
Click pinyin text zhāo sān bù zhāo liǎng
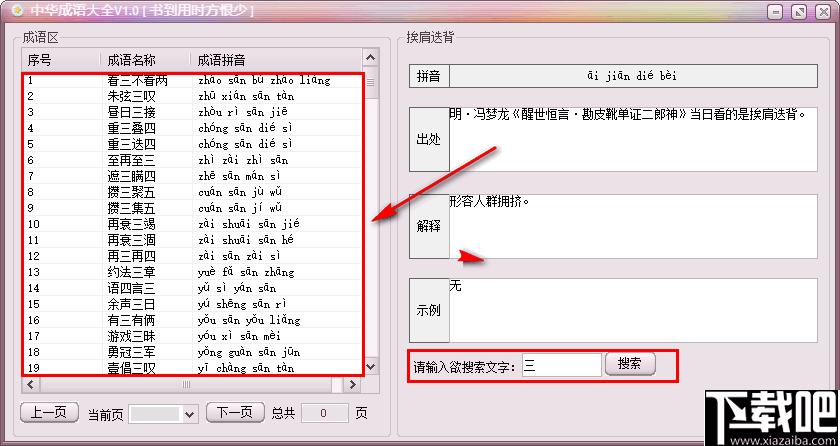click(x=264, y=81)
